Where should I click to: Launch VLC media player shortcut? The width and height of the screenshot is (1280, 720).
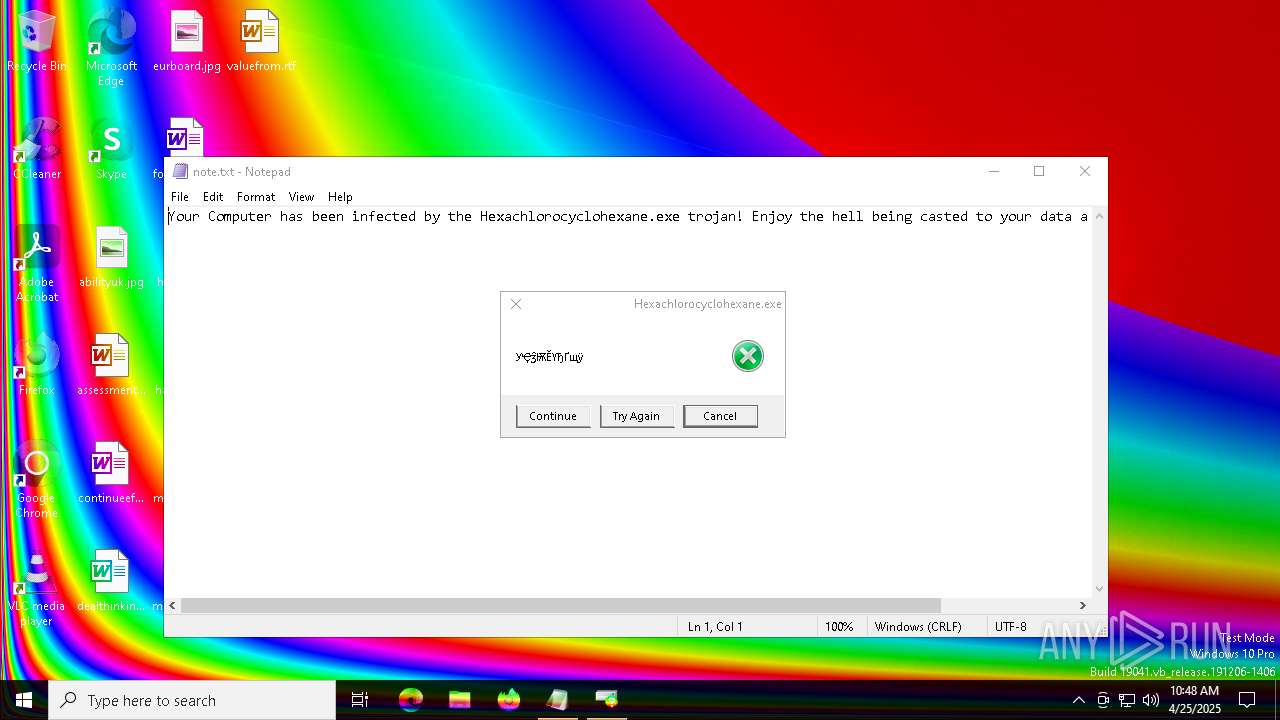click(37, 587)
